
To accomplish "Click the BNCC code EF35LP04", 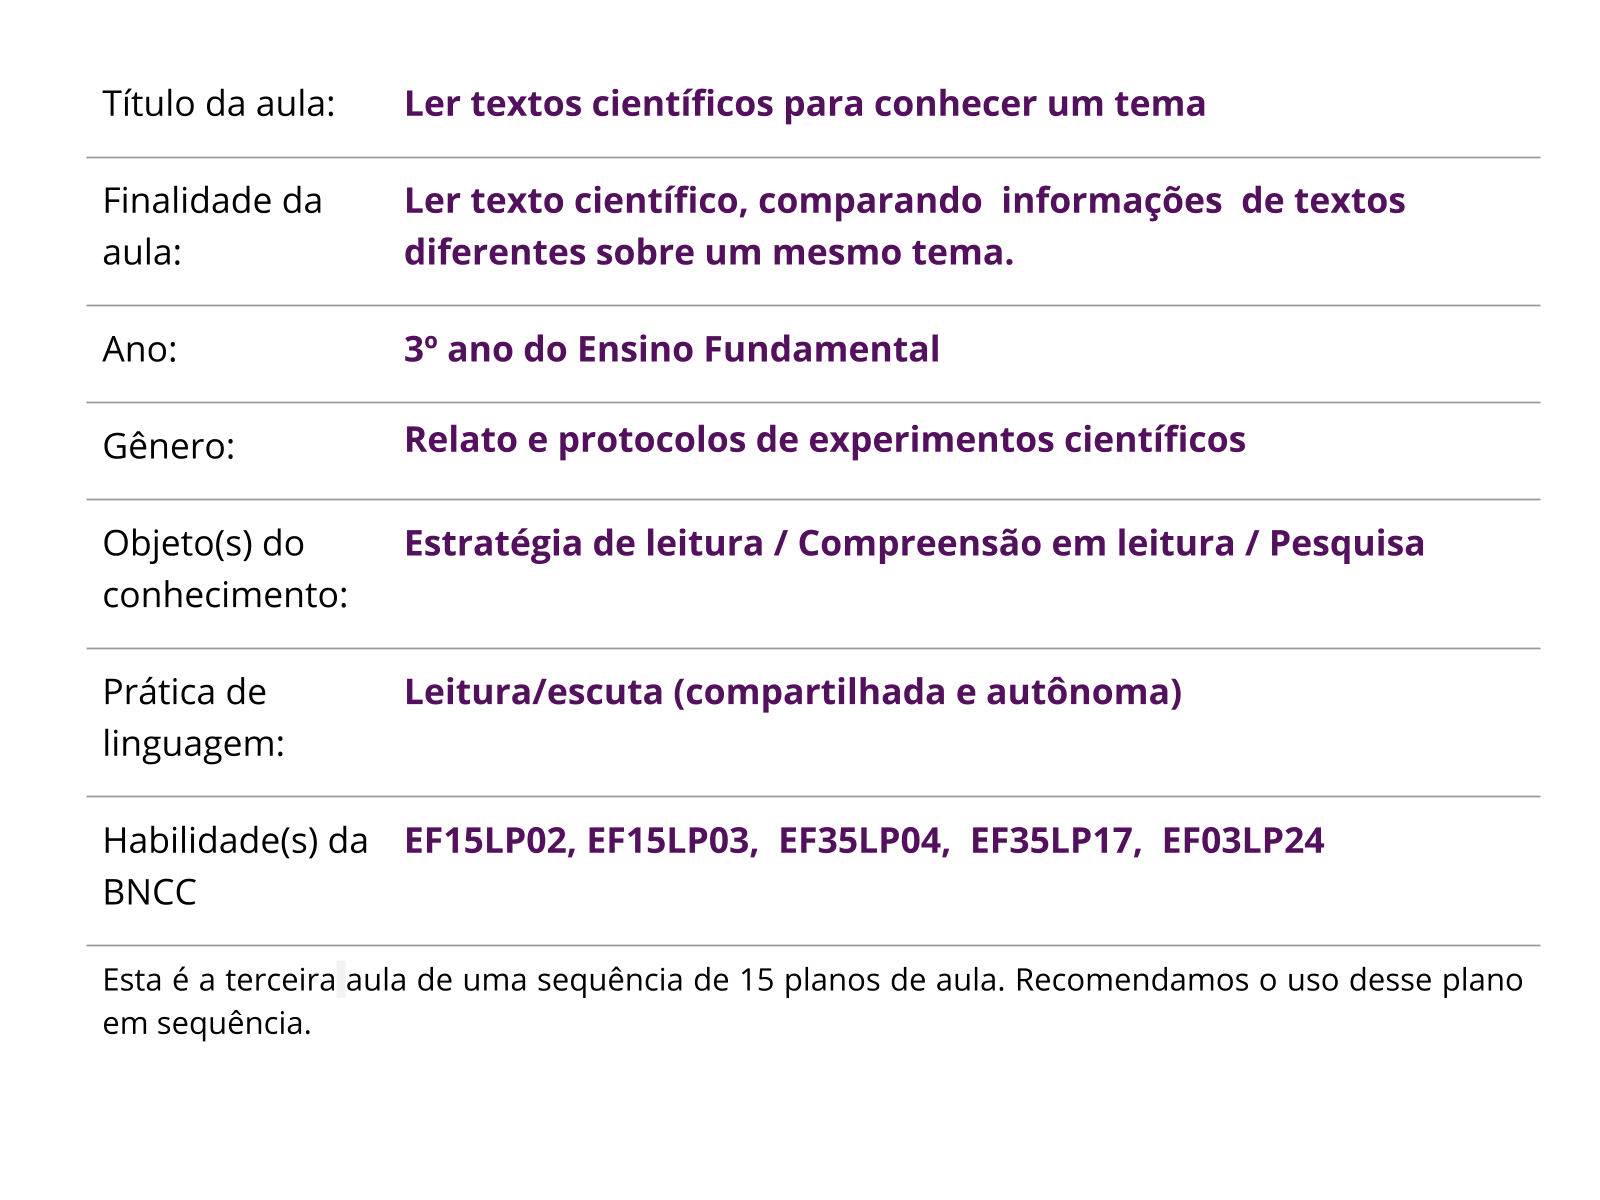I will [860, 841].
